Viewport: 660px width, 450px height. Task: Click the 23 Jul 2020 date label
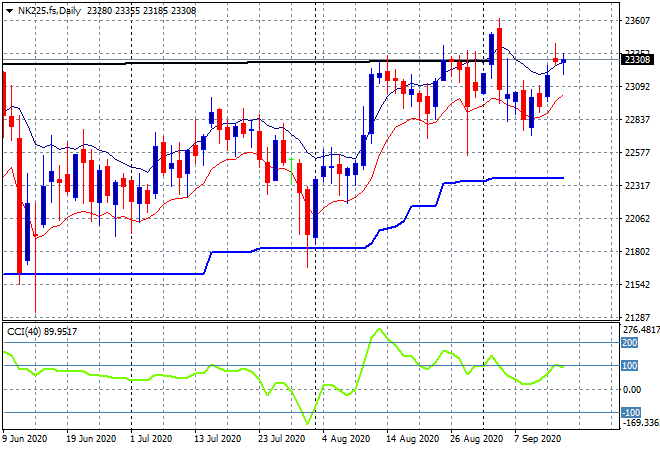click(x=281, y=439)
